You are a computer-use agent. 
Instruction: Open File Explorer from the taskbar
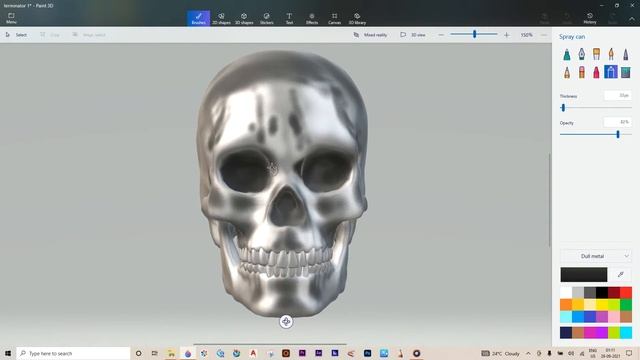(x=171, y=353)
